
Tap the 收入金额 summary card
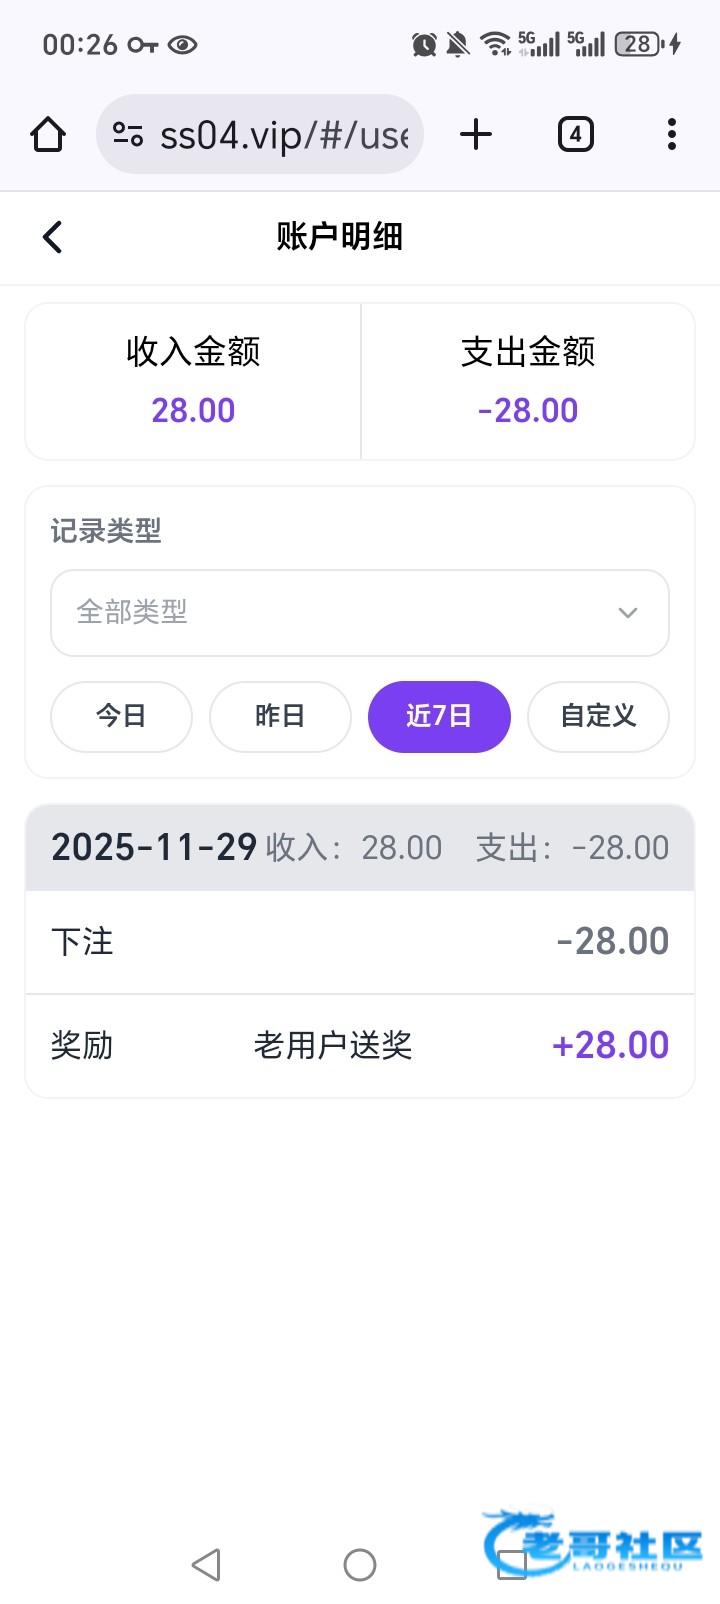pyautogui.click(x=193, y=381)
